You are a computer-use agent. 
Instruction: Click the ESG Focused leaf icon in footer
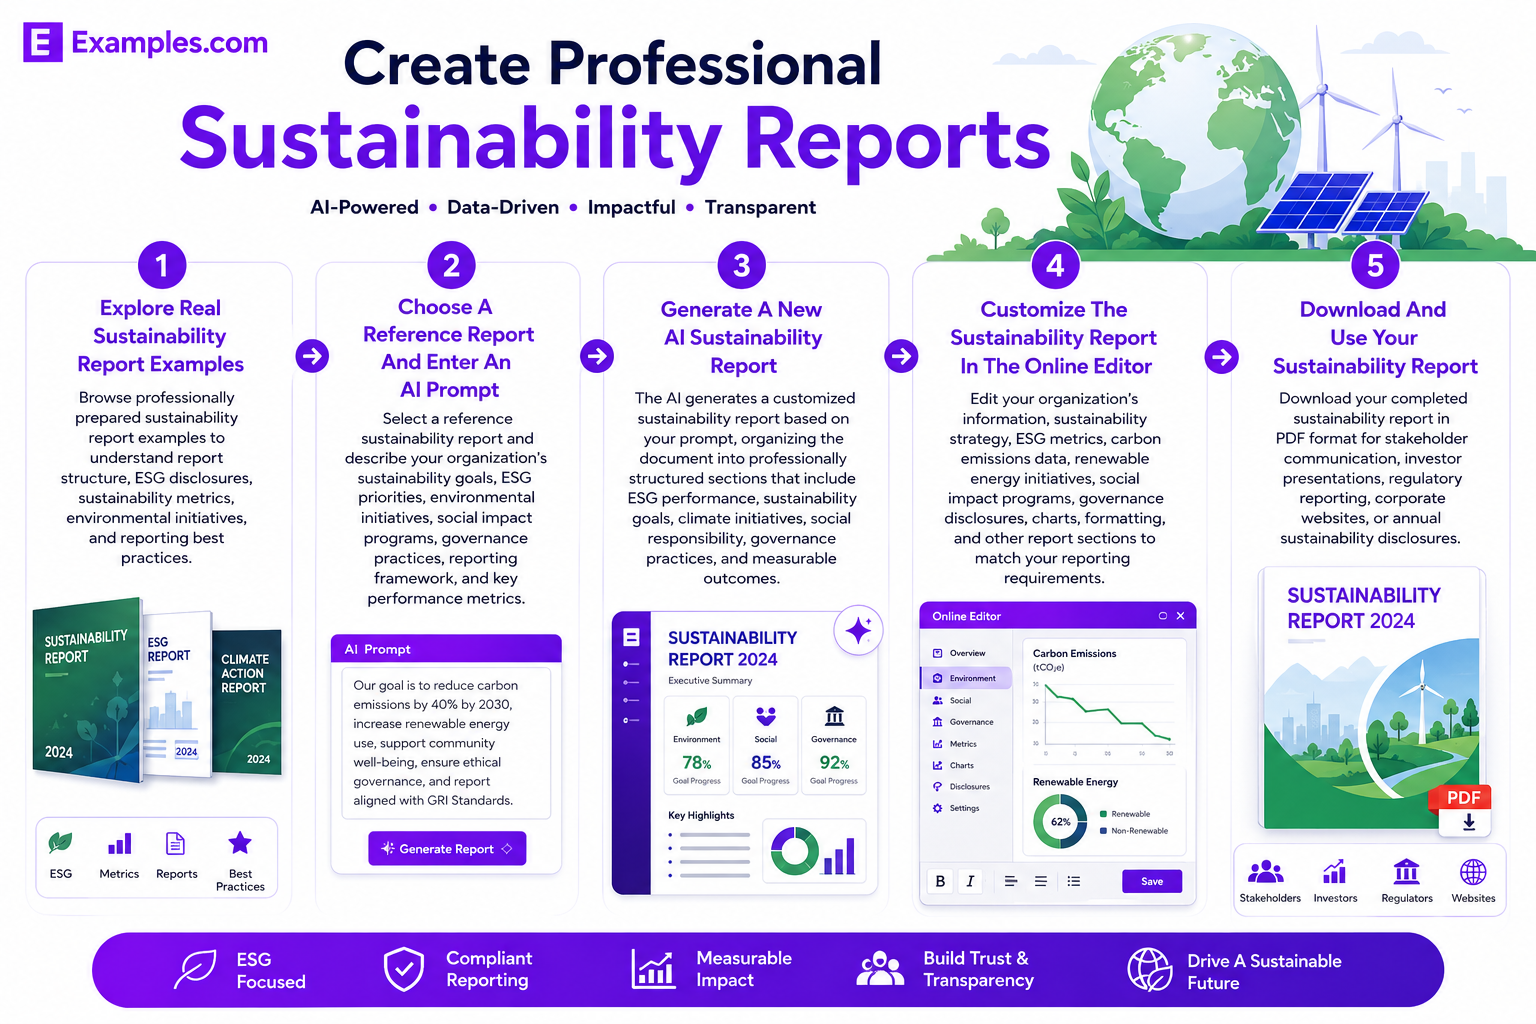(195, 969)
